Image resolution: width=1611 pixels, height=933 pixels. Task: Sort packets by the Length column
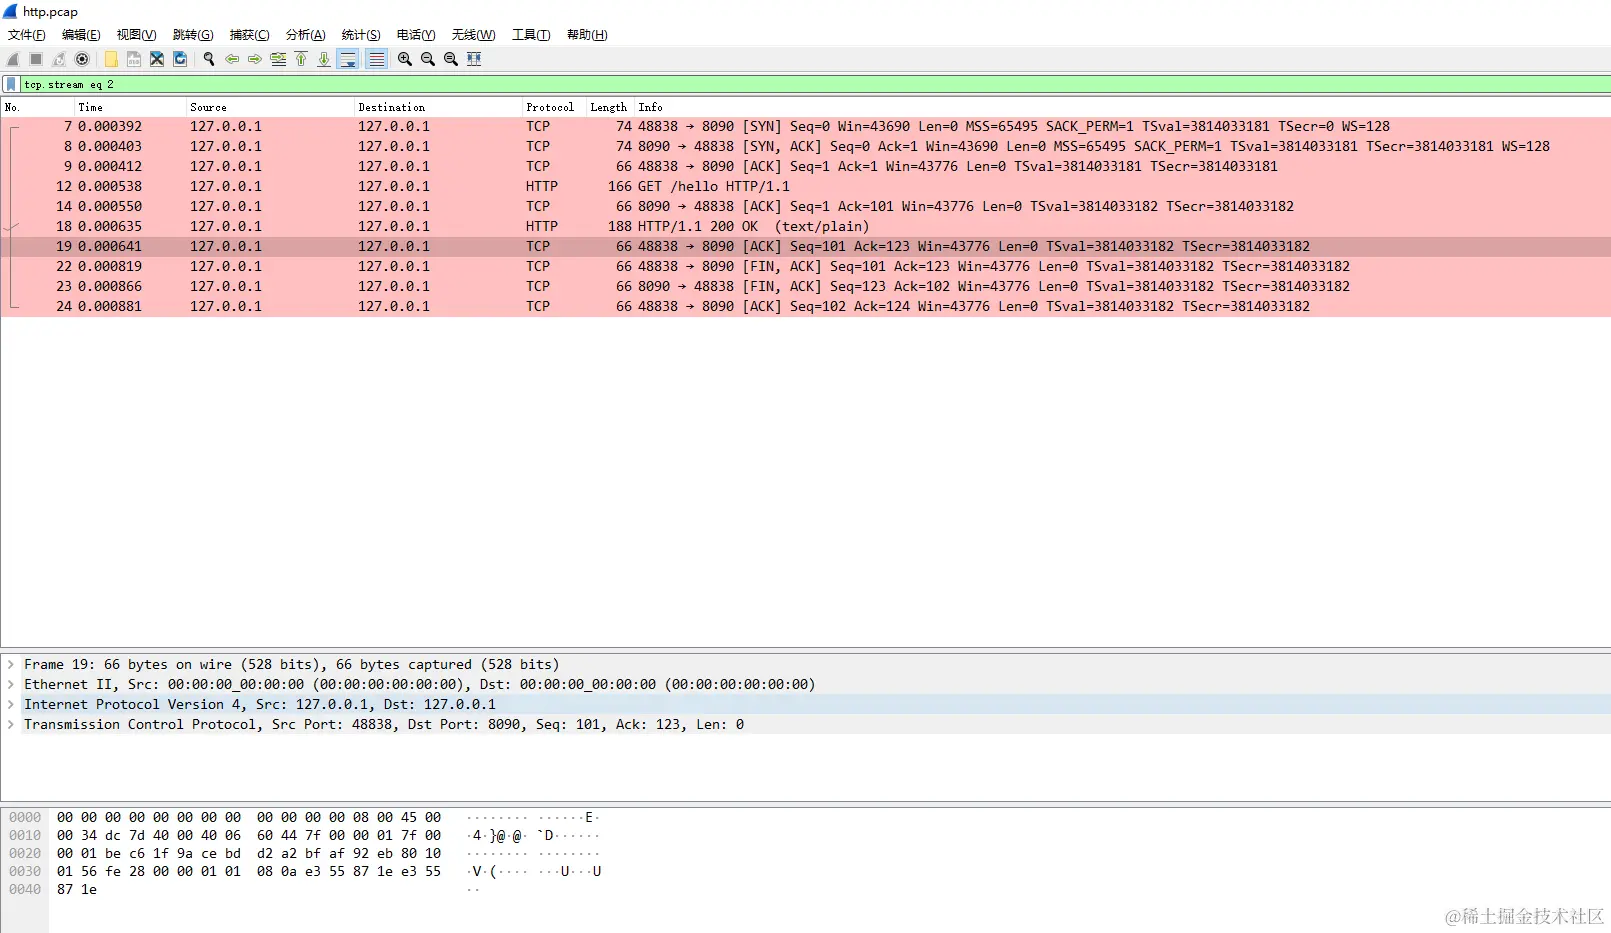[x=610, y=107]
